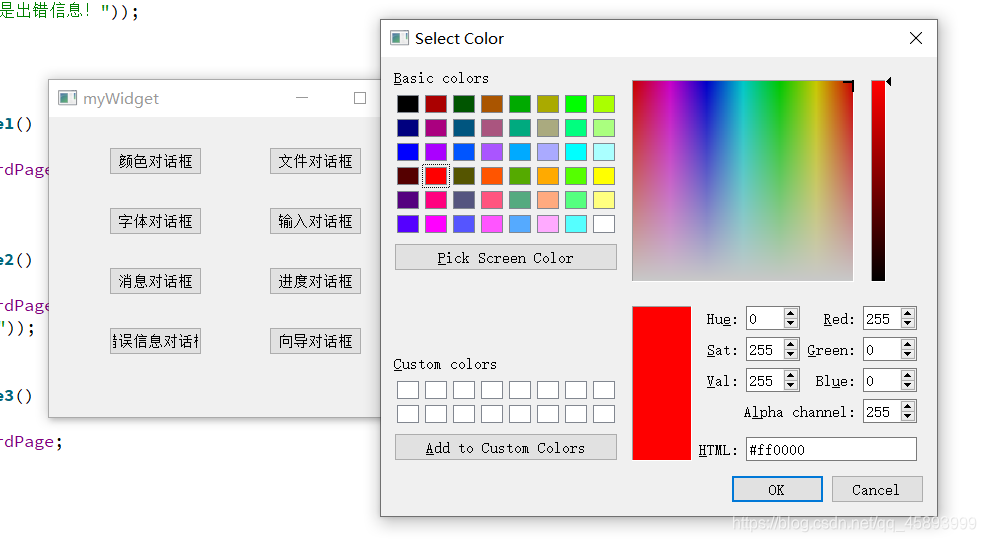Select the dark green swatch in first row

click(x=463, y=104)
